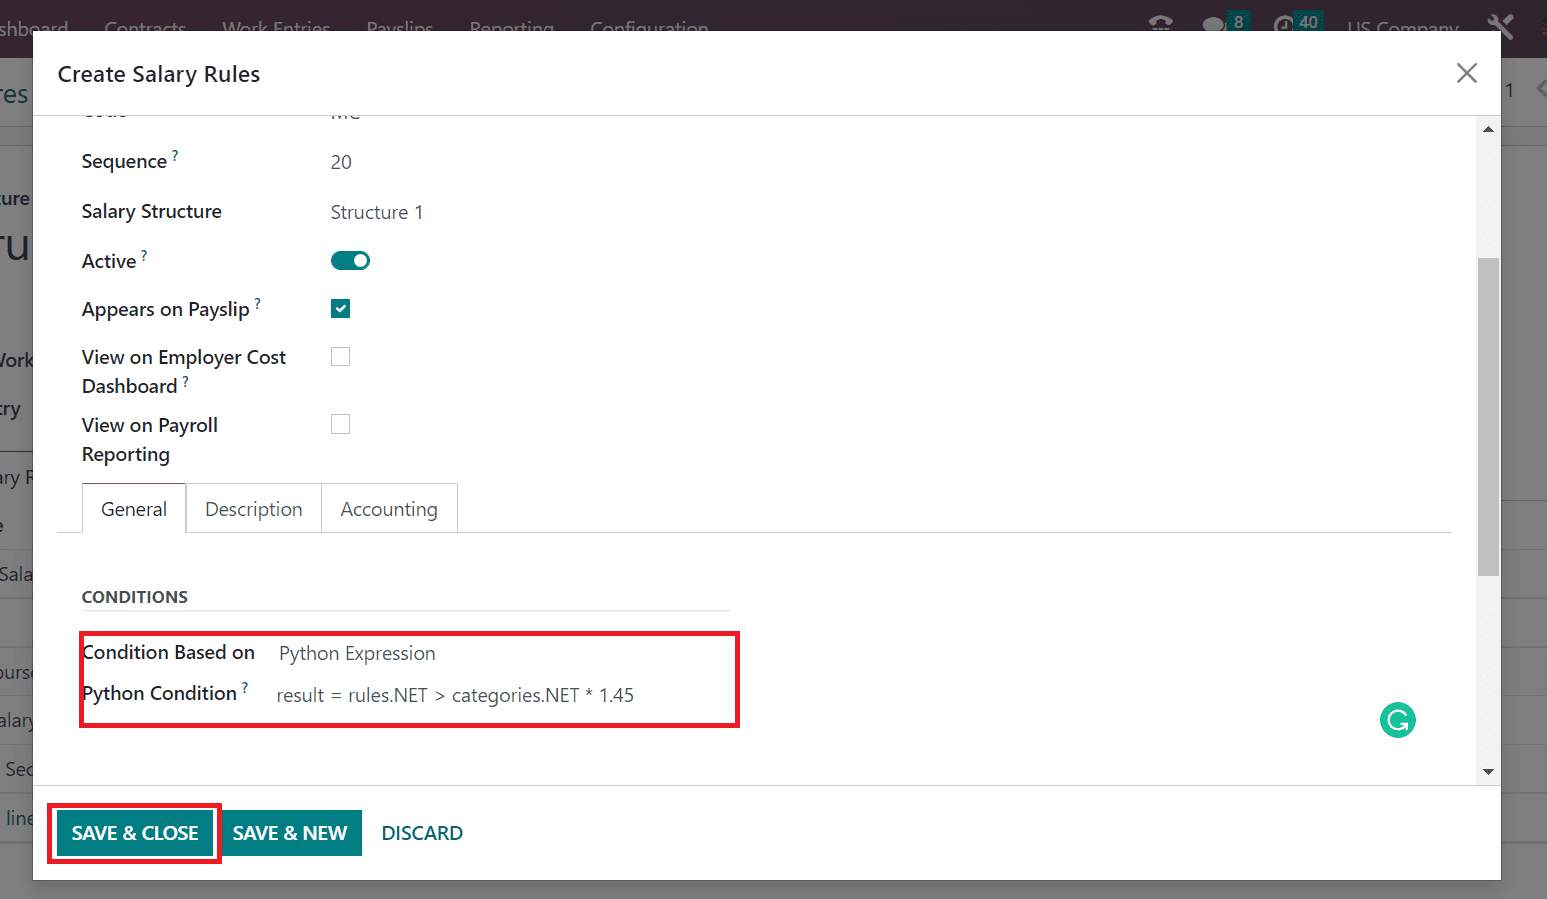Open the developer tools wrench icon
Screen dimensions: 1547x899
coord(1500,25)
